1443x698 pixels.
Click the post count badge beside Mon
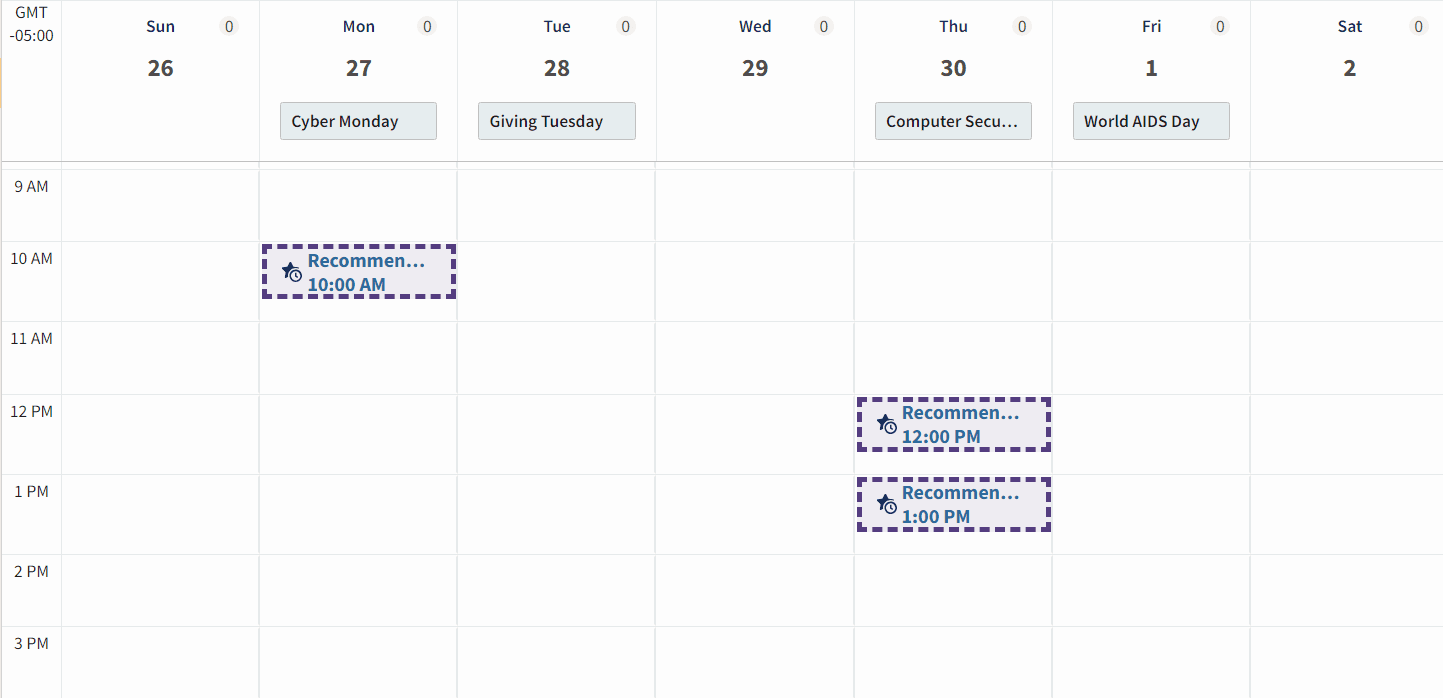point(427,26)
